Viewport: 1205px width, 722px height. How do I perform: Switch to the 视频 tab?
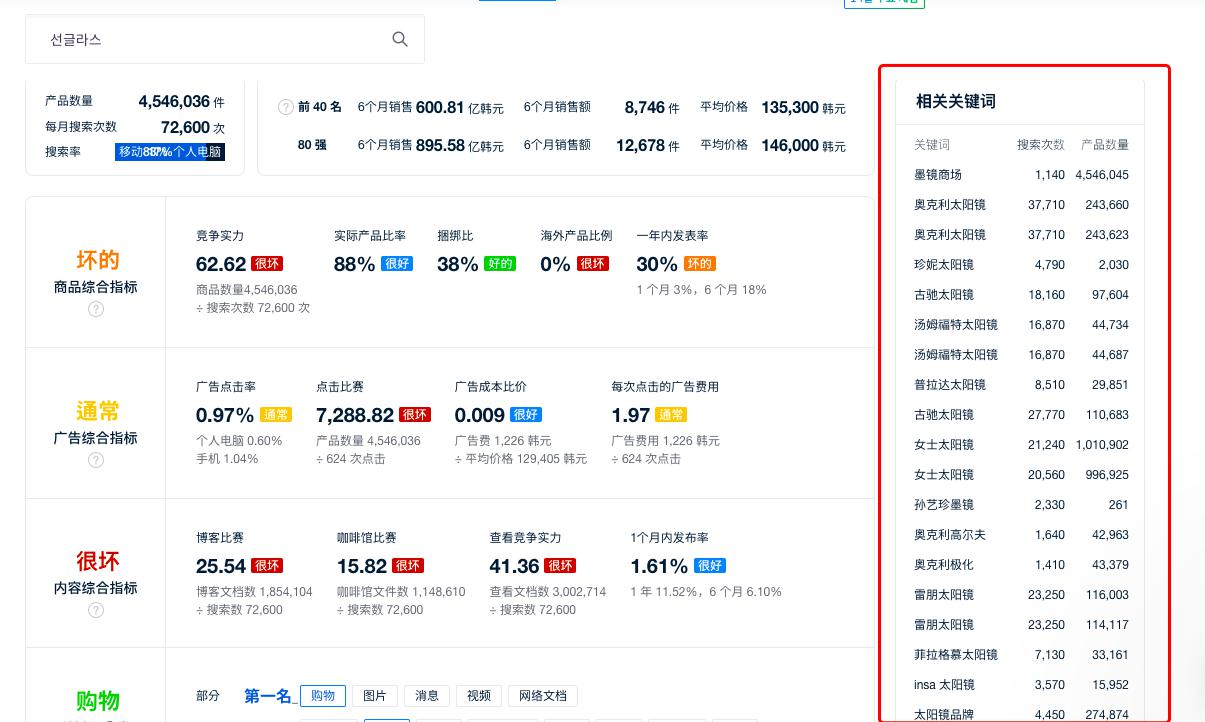coord(479,696)
